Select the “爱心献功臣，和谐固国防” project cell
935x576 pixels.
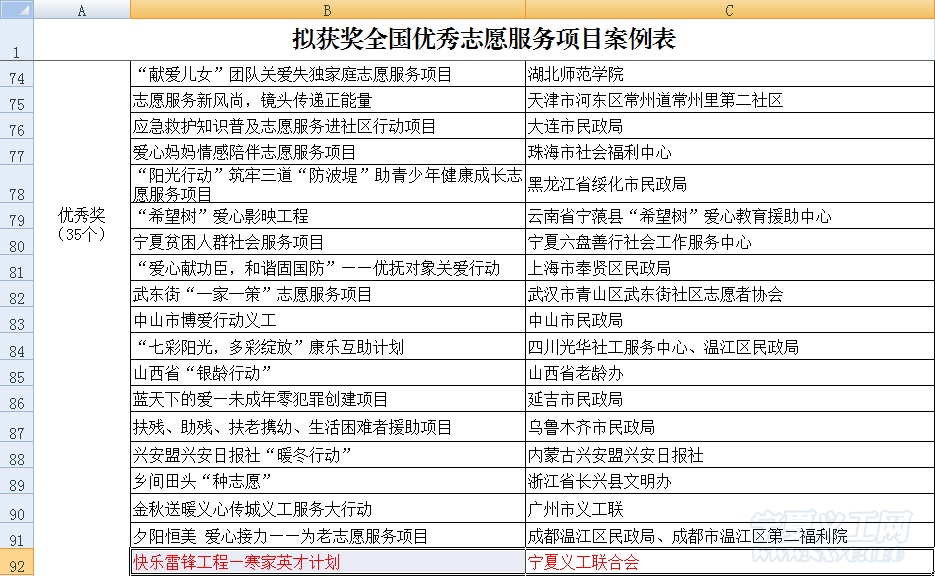327,268
